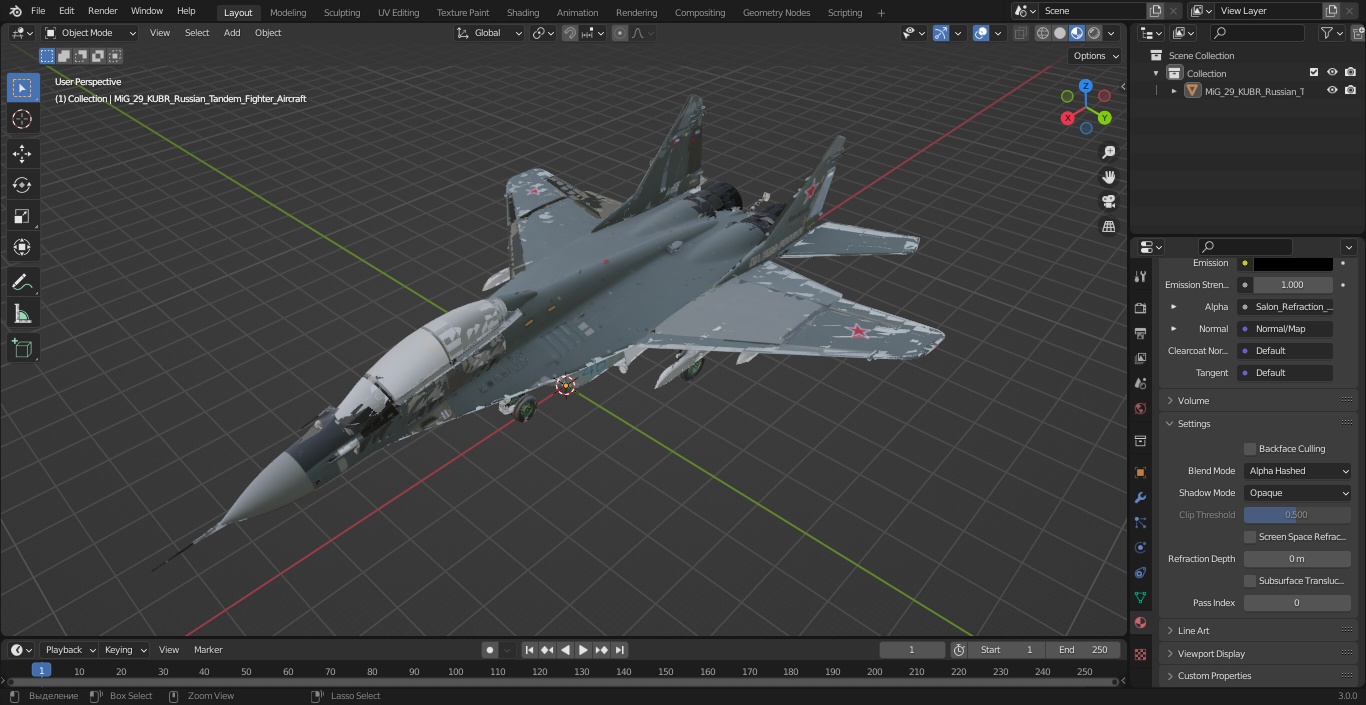Collapse the Settings panel

(x=1194, y=424)
